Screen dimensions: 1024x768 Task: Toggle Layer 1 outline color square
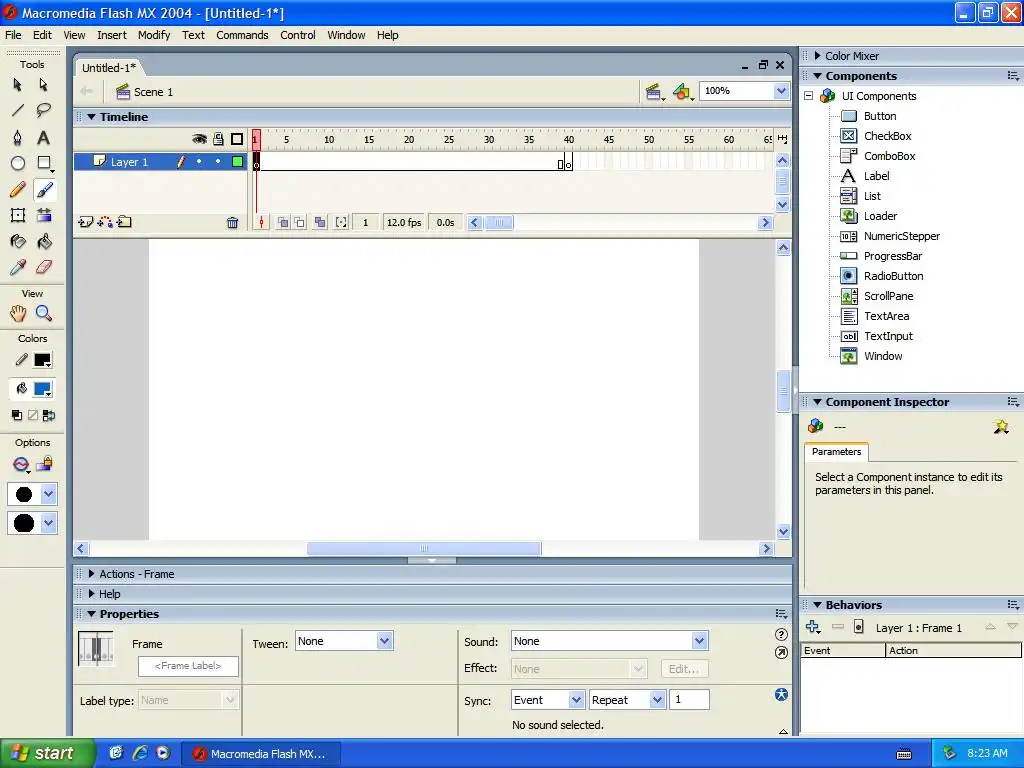238,161
